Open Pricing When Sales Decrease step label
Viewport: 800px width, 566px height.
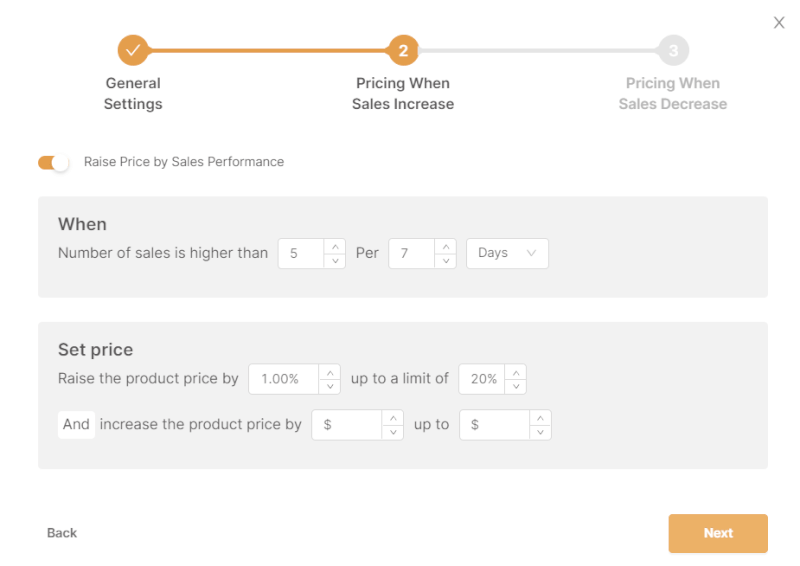(673, 93)
